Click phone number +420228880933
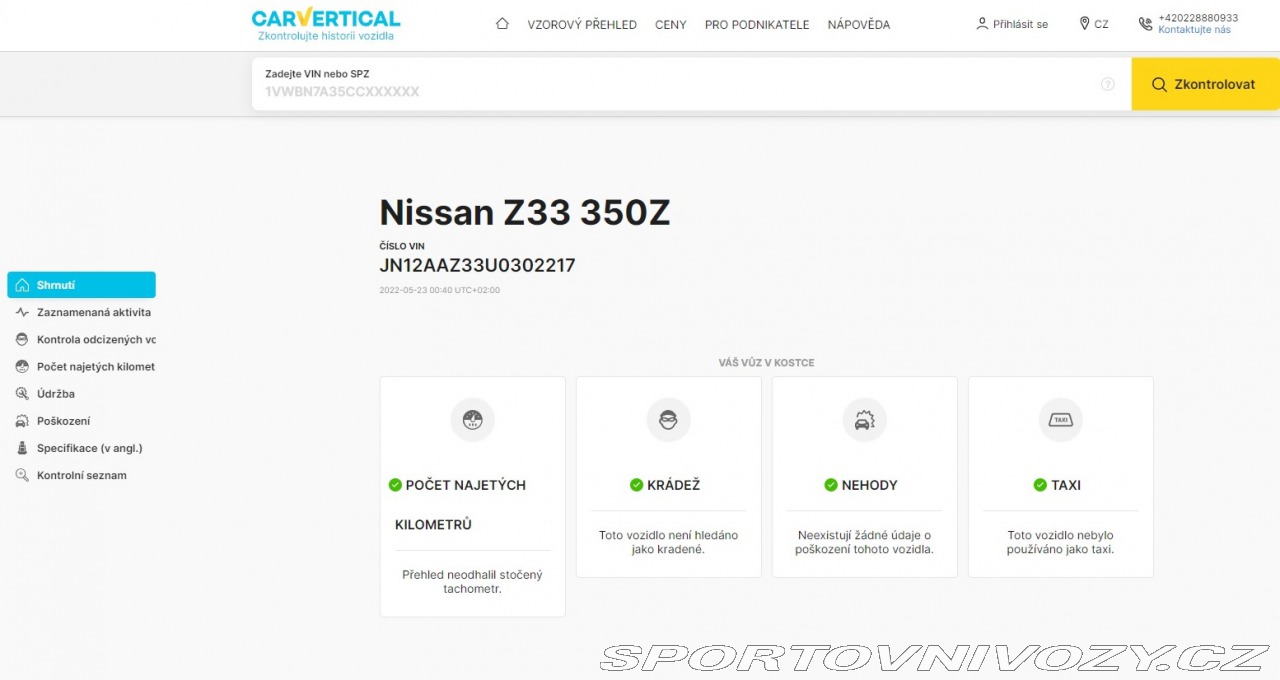Viewport: 1280px width, 680px height. (1198, 18)
